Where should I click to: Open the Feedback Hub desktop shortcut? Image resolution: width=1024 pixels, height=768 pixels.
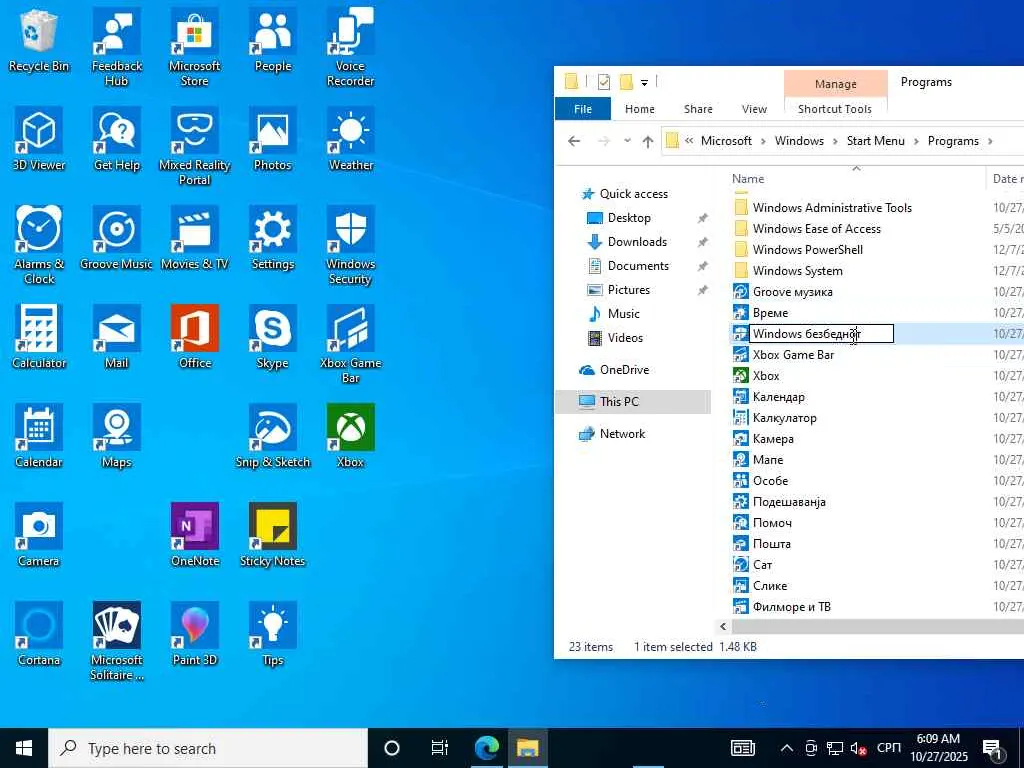(x=116, y=47)
